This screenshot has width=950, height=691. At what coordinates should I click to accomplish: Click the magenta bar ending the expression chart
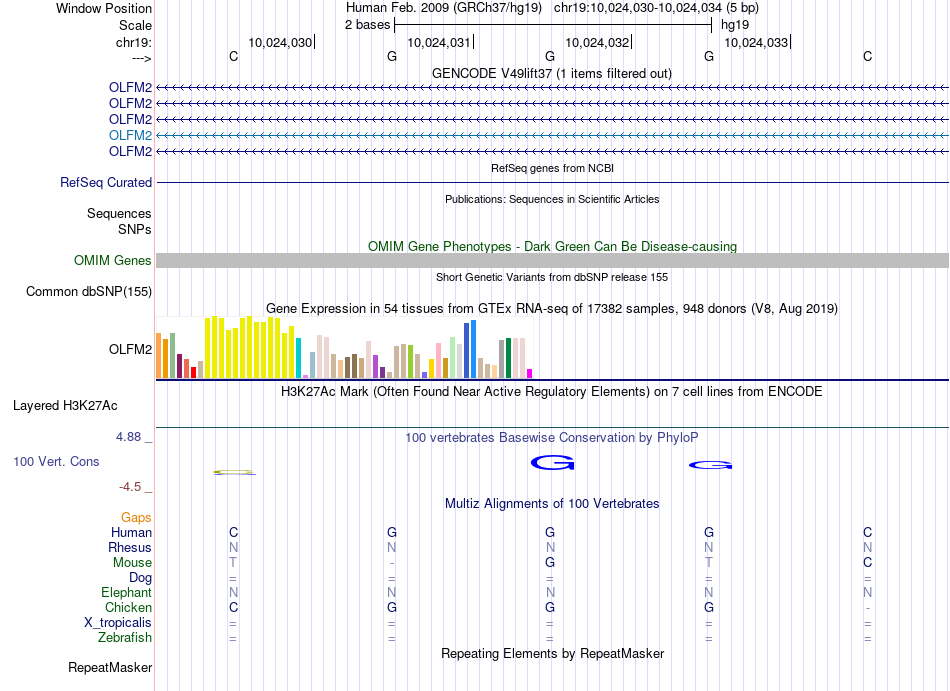coord(530,374)
